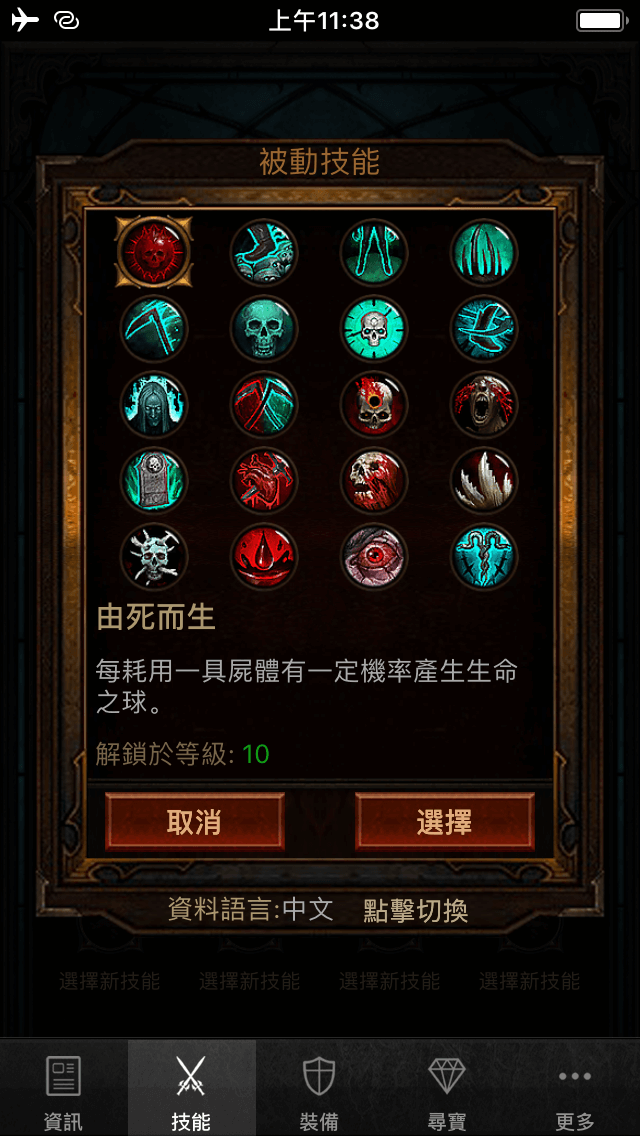Tap the bone spikes passive skill icon
Viewport: 640px width, 1136px height.
tap(484, 481)
